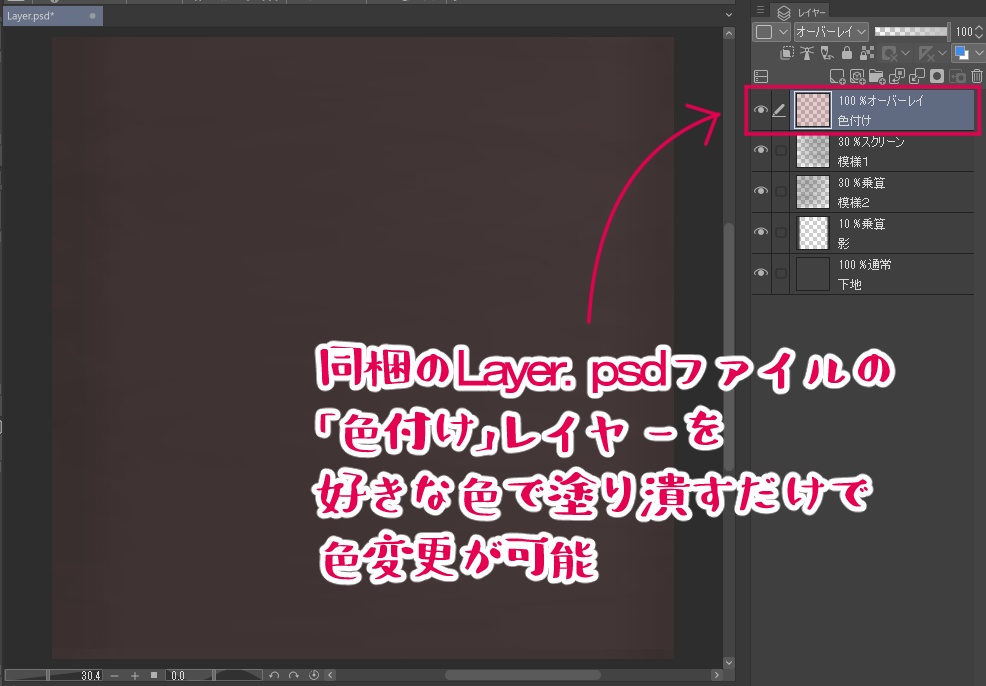Create a new raster layer
Viewport: 986px width, 686px height.
click(x=836, y=75)
